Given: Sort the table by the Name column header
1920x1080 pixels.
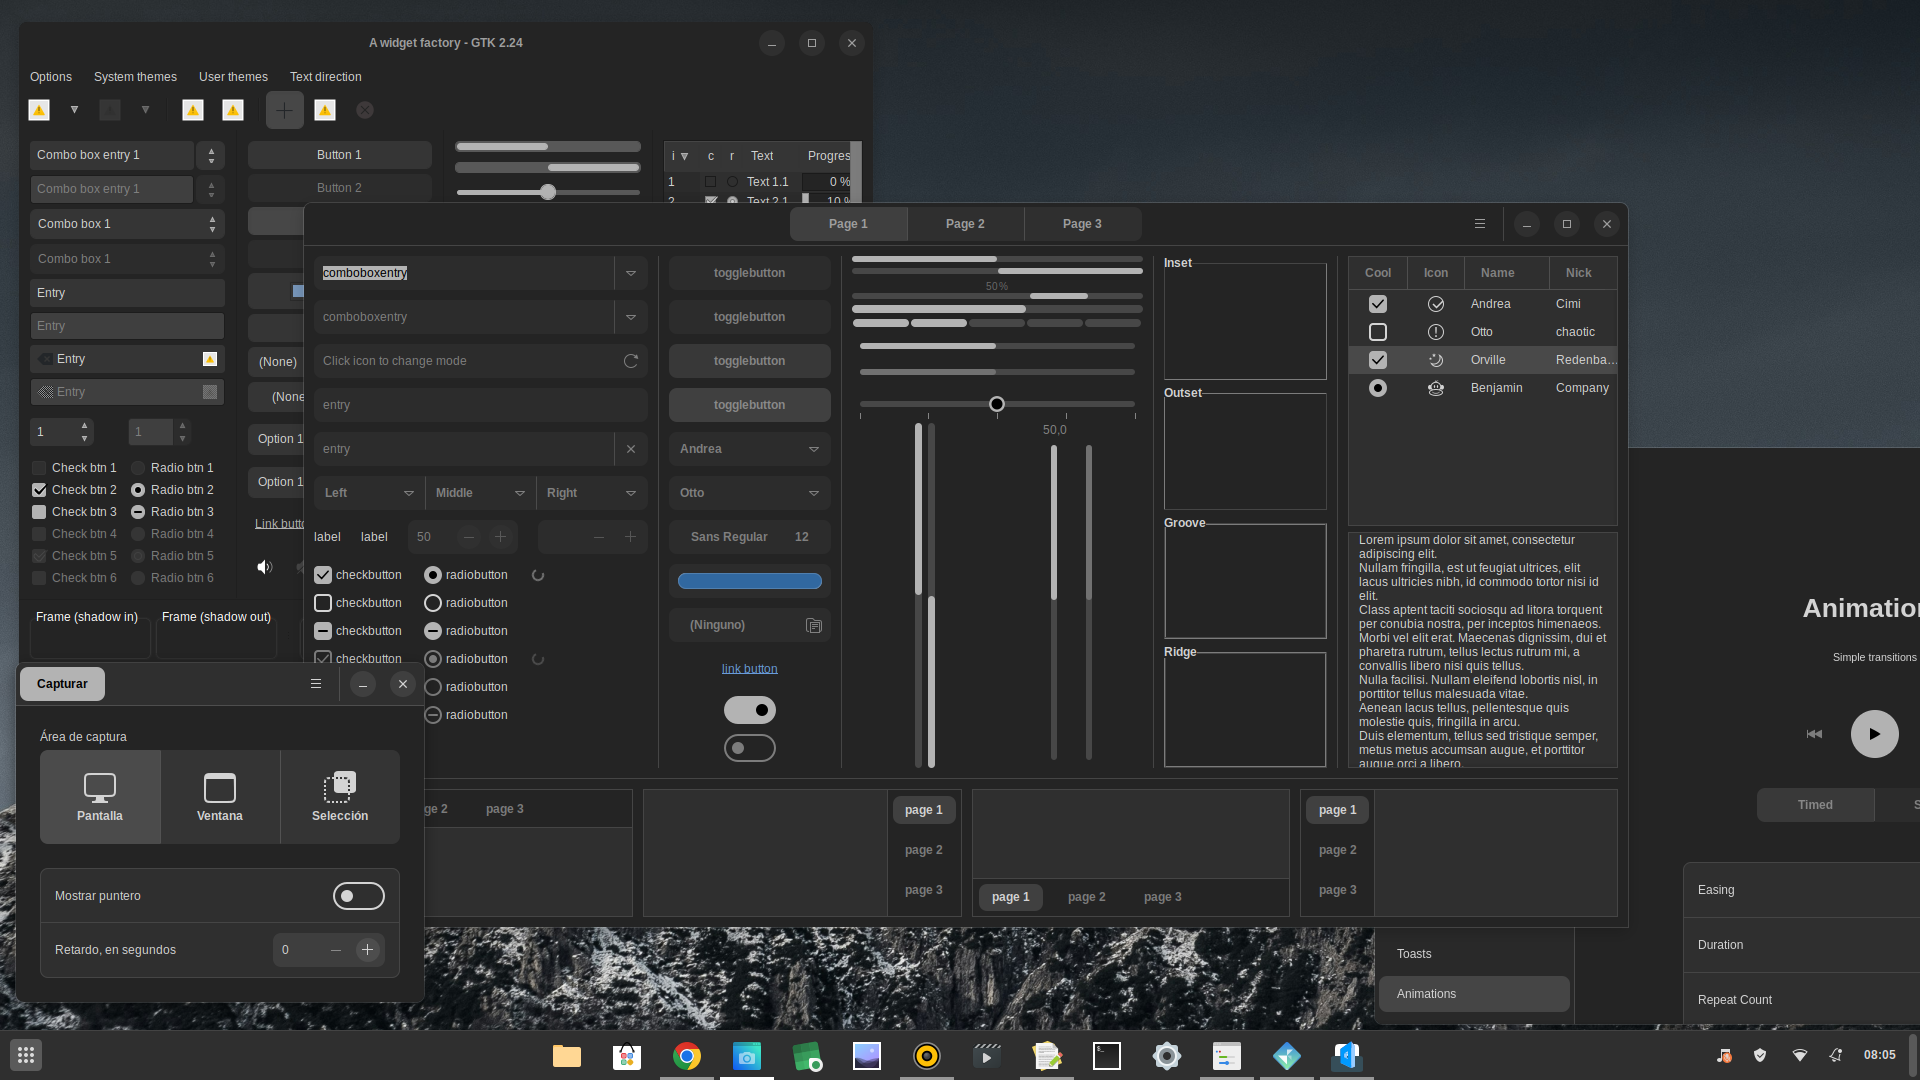Looking at the screenshot, I should tap(1507, 273).
